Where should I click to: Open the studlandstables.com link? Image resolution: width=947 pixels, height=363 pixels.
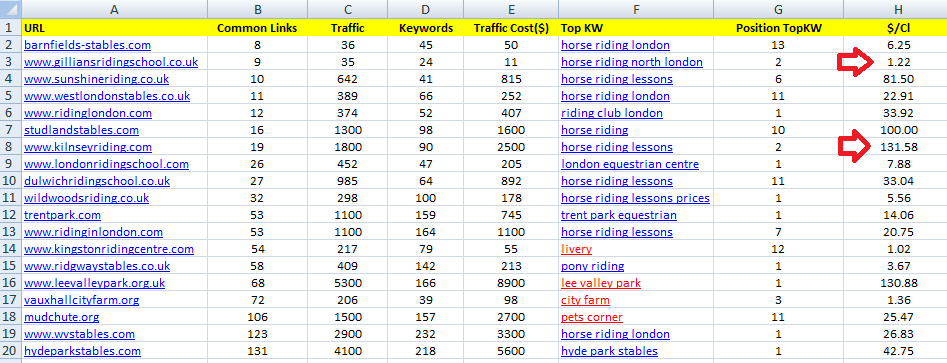82,130
